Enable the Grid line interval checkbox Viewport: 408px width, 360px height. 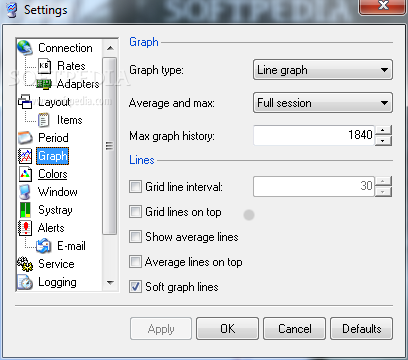(x=135, y=186)
